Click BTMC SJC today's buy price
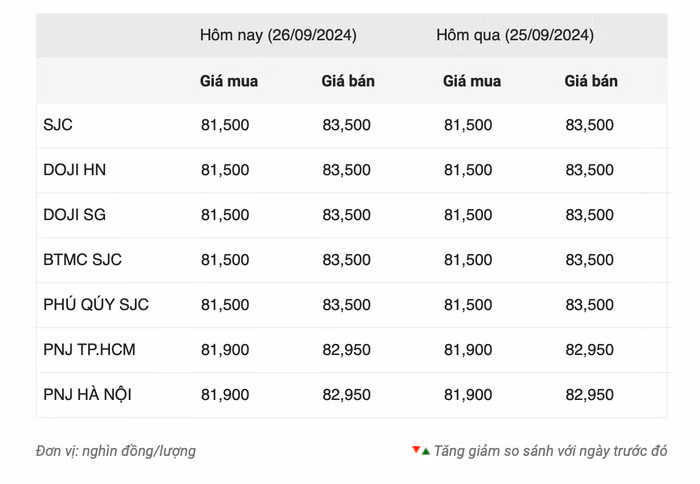Image resolution: width=700 pixels, height=484 pixels. pos(225,260)
